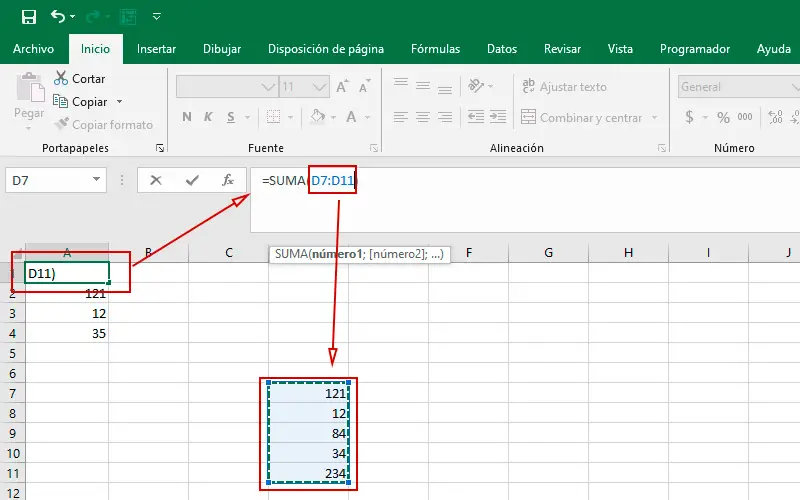Screen dimensions: 800x500
Task: Open Portapapeles dialog launcher
Action: click(x=160, y=148)
